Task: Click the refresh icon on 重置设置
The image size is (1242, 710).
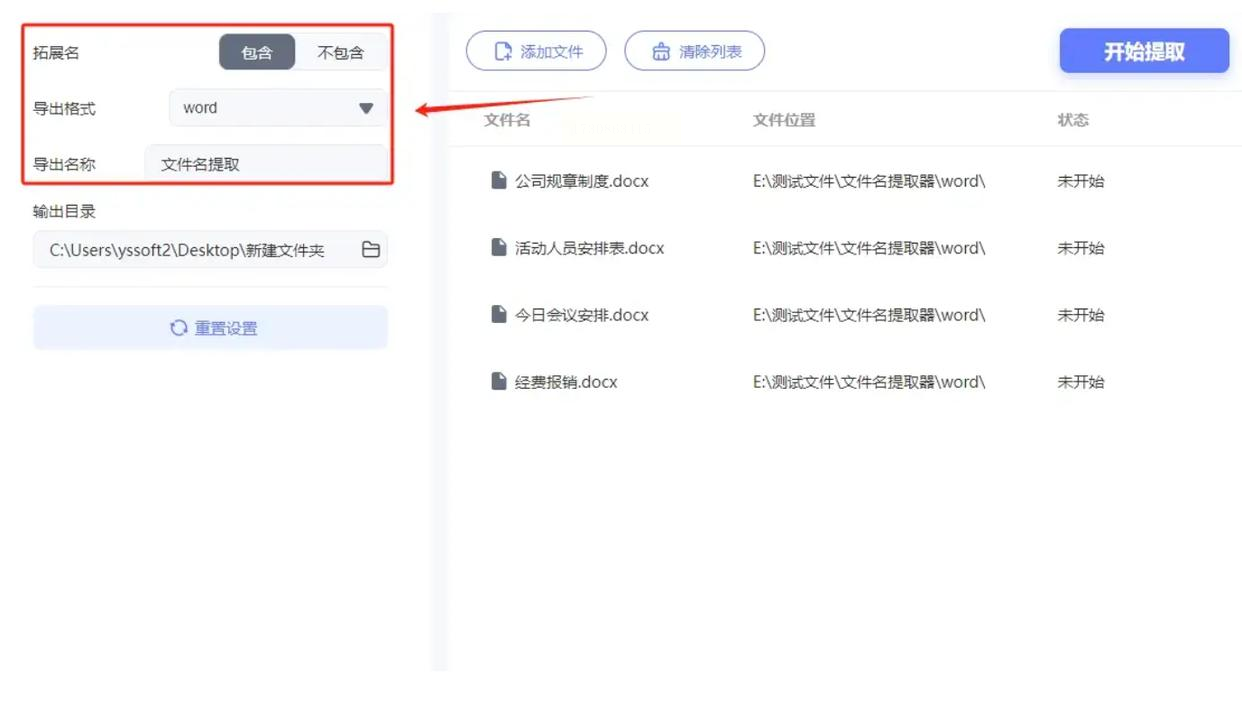Action: click(179, 328)
